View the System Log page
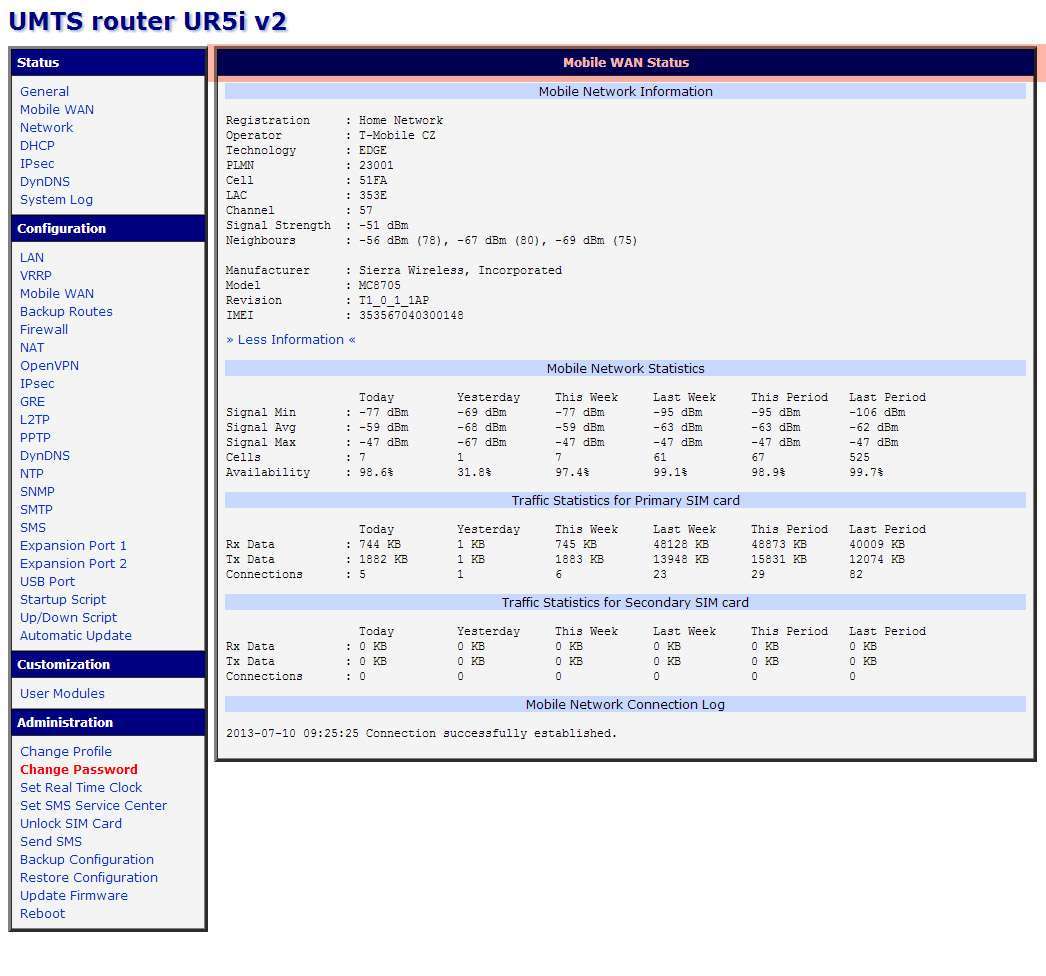This screenshot has width=1046, height=976. click(56, 200)
